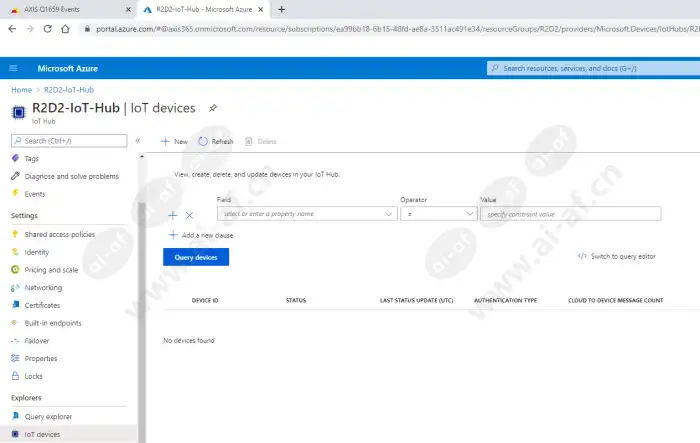Select the R2D2-IoT-Hub Microsoft Azure tab
The height and width of the screenshot is (443, 700).
[204, 9]
